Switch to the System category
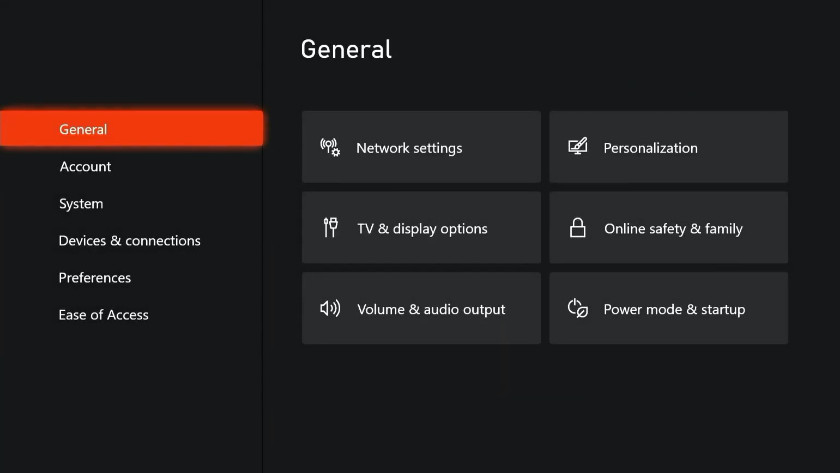840x473 pixels. coord(81,204)
